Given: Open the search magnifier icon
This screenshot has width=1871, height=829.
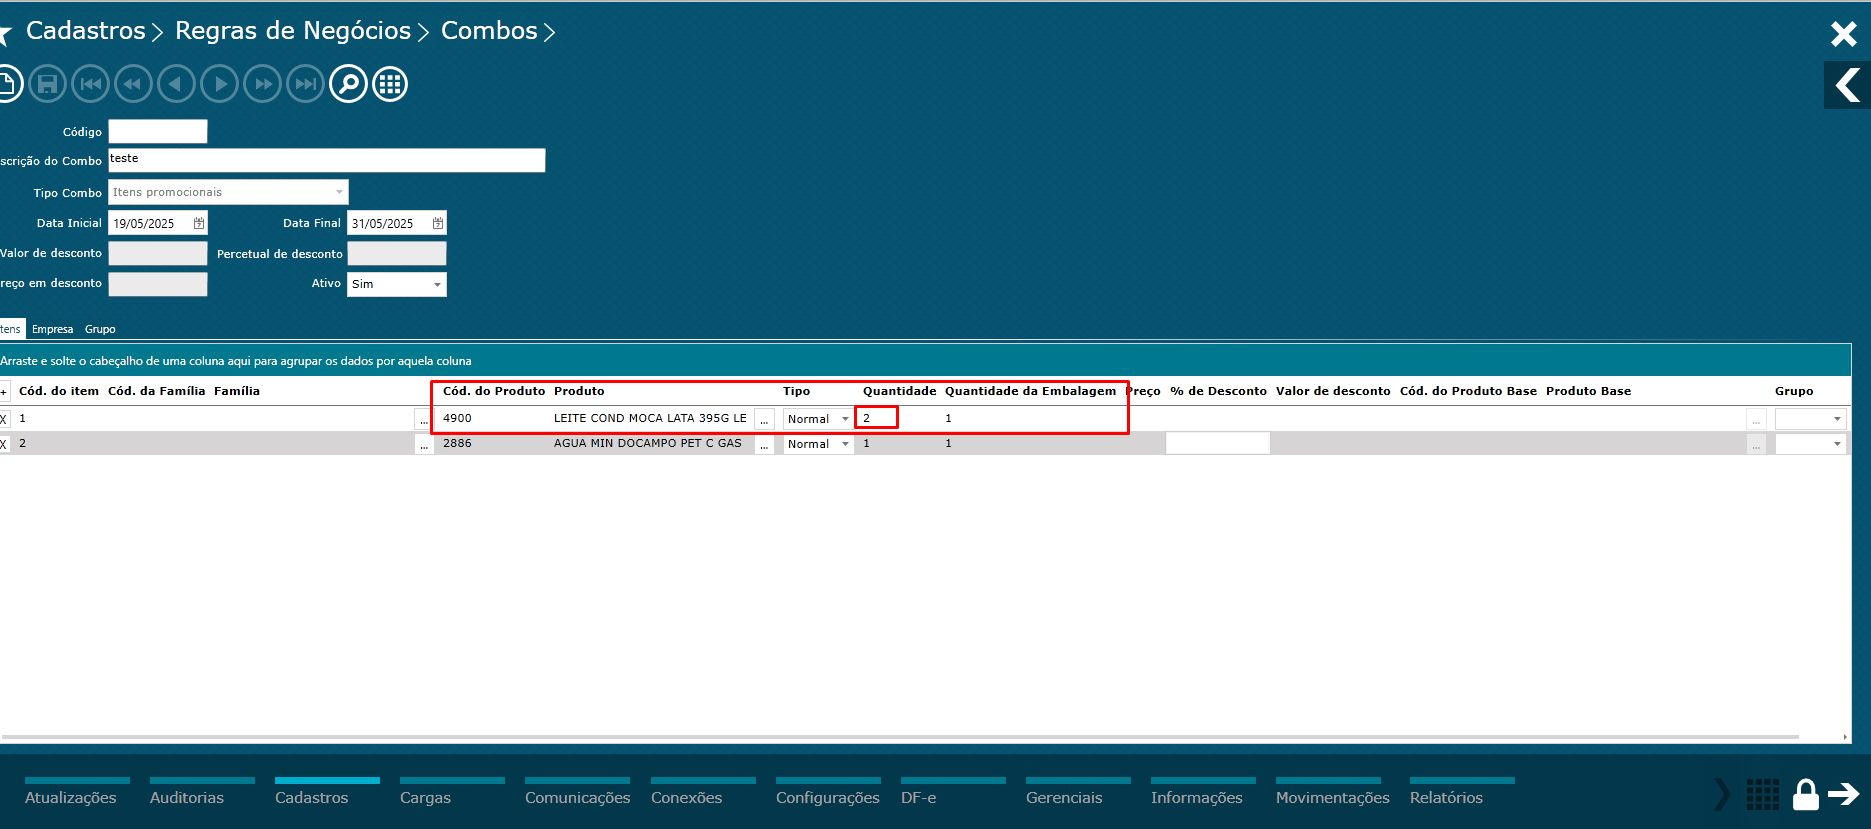Looking at the screenshot, I should 348,84.
